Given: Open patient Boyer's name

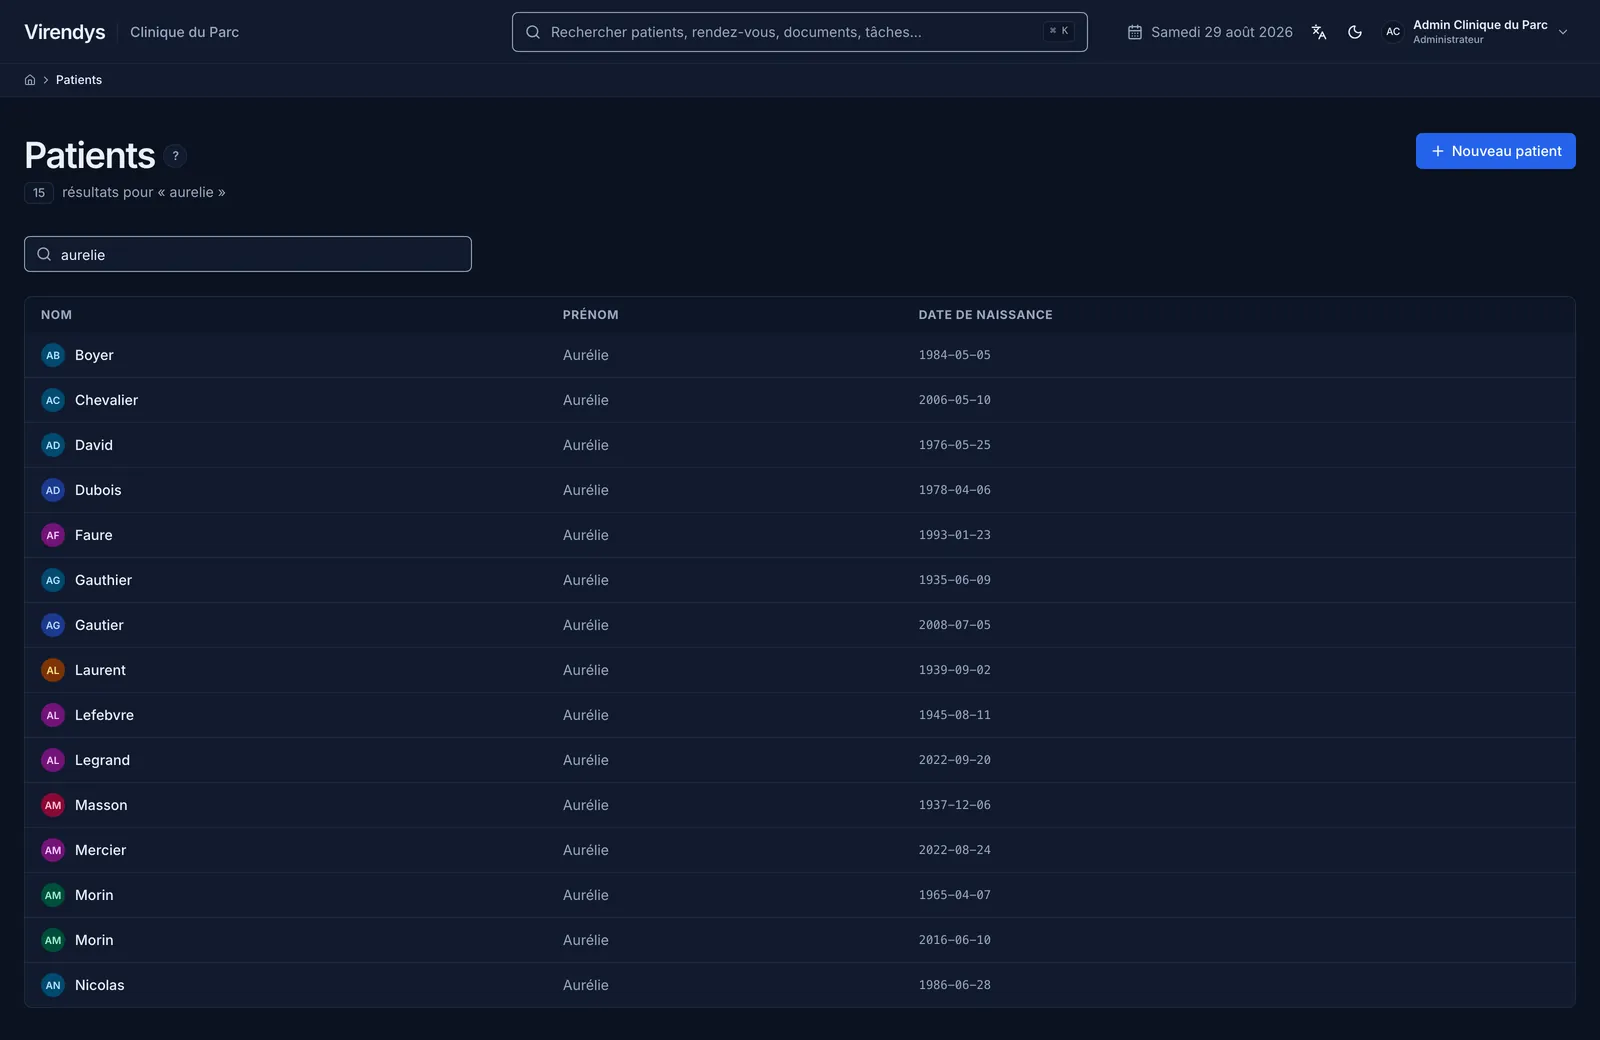Looking at the screenshot, I should [94, 355].
